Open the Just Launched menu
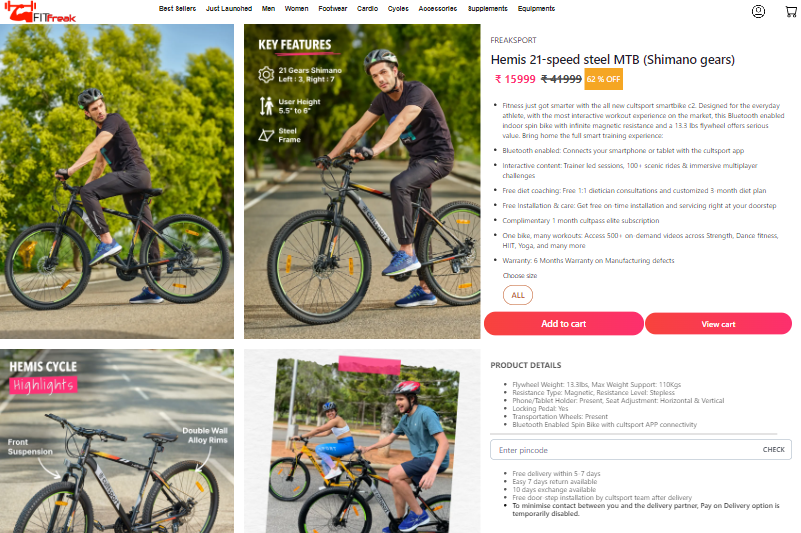The image size is (801, 533). pyautogui.click(x=229, y=9)
